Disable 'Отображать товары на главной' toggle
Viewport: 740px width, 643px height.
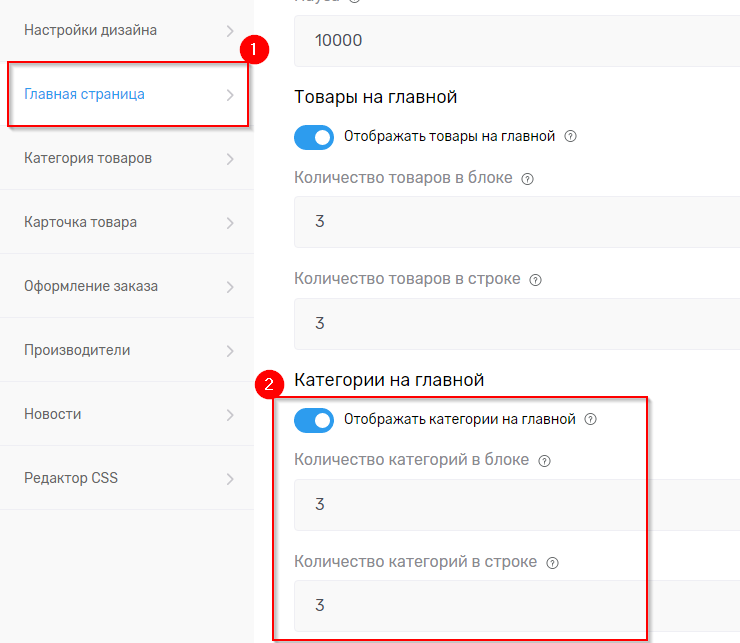point(314,137)
